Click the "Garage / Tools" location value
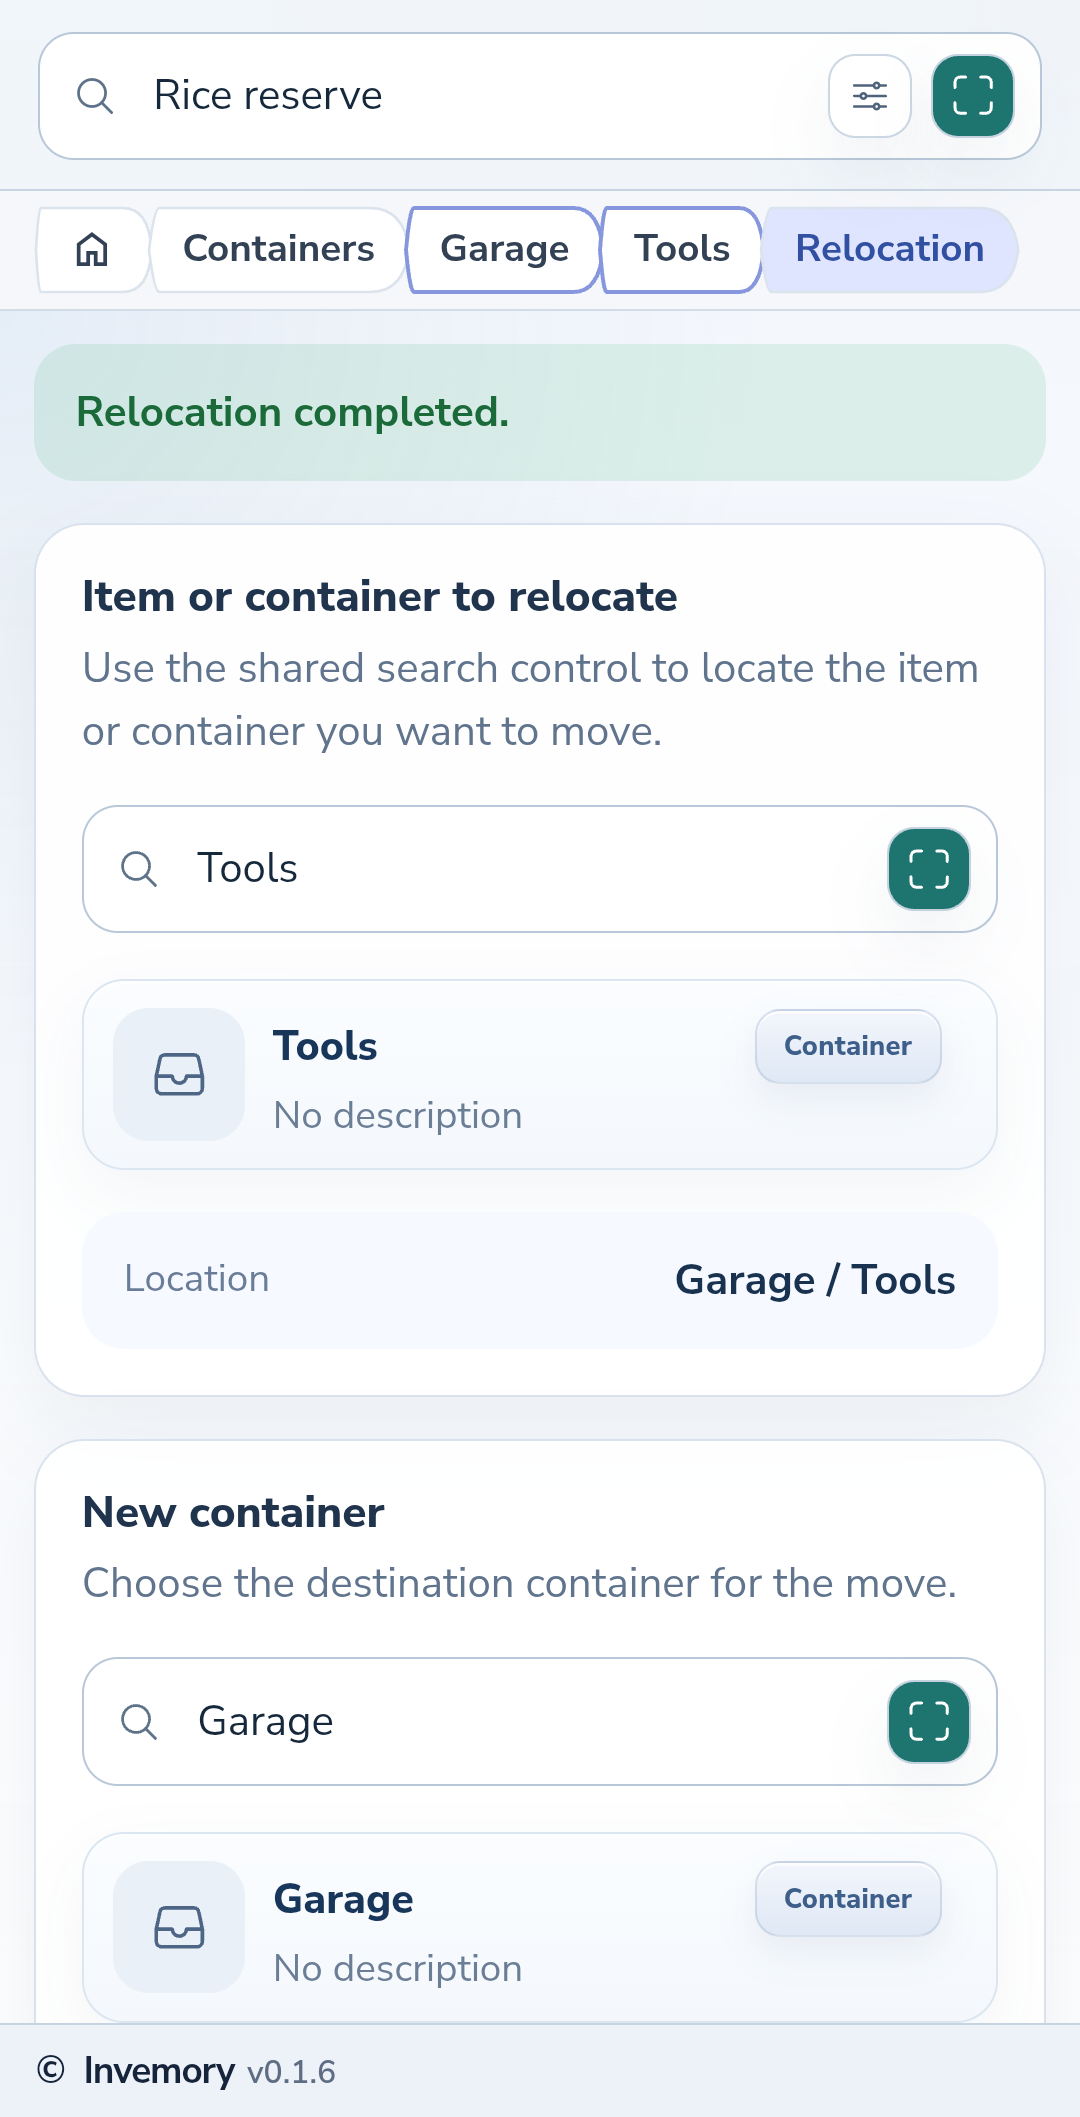Viewport: 1080px width, 2117px height. 815,1280
